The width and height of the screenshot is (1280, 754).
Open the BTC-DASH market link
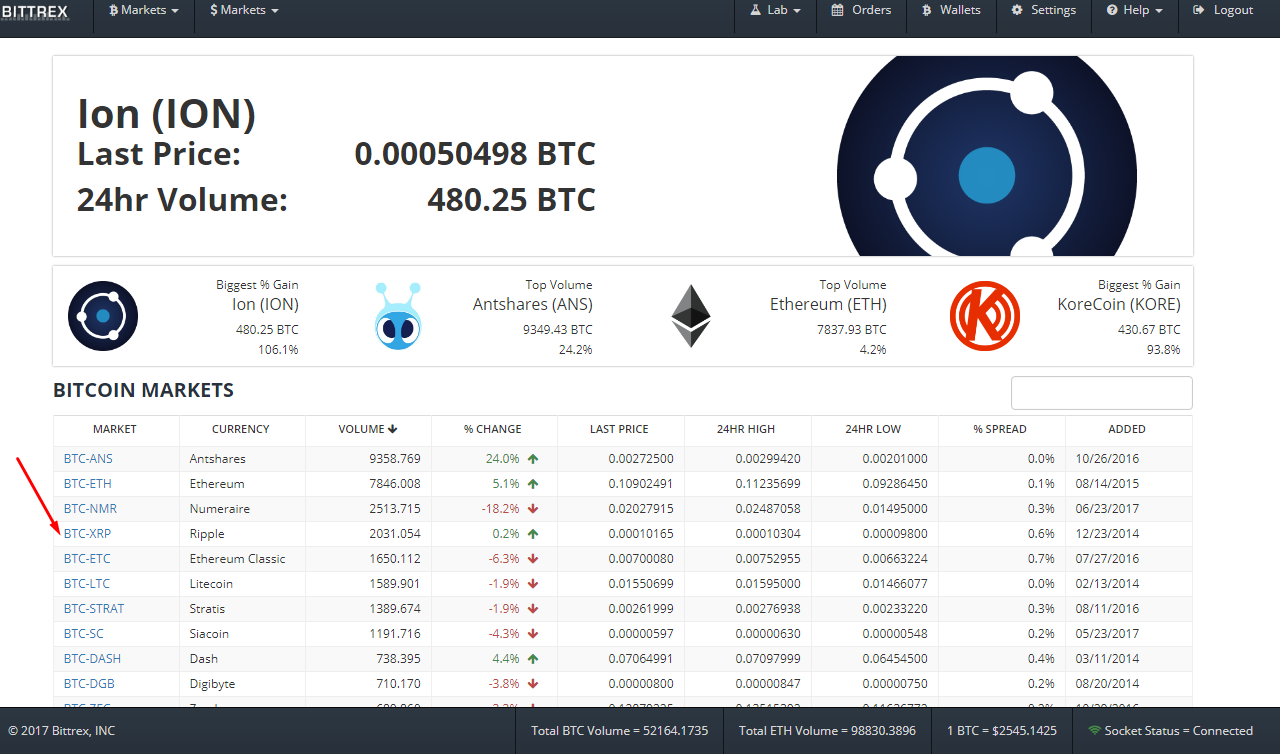click(91, 659)
